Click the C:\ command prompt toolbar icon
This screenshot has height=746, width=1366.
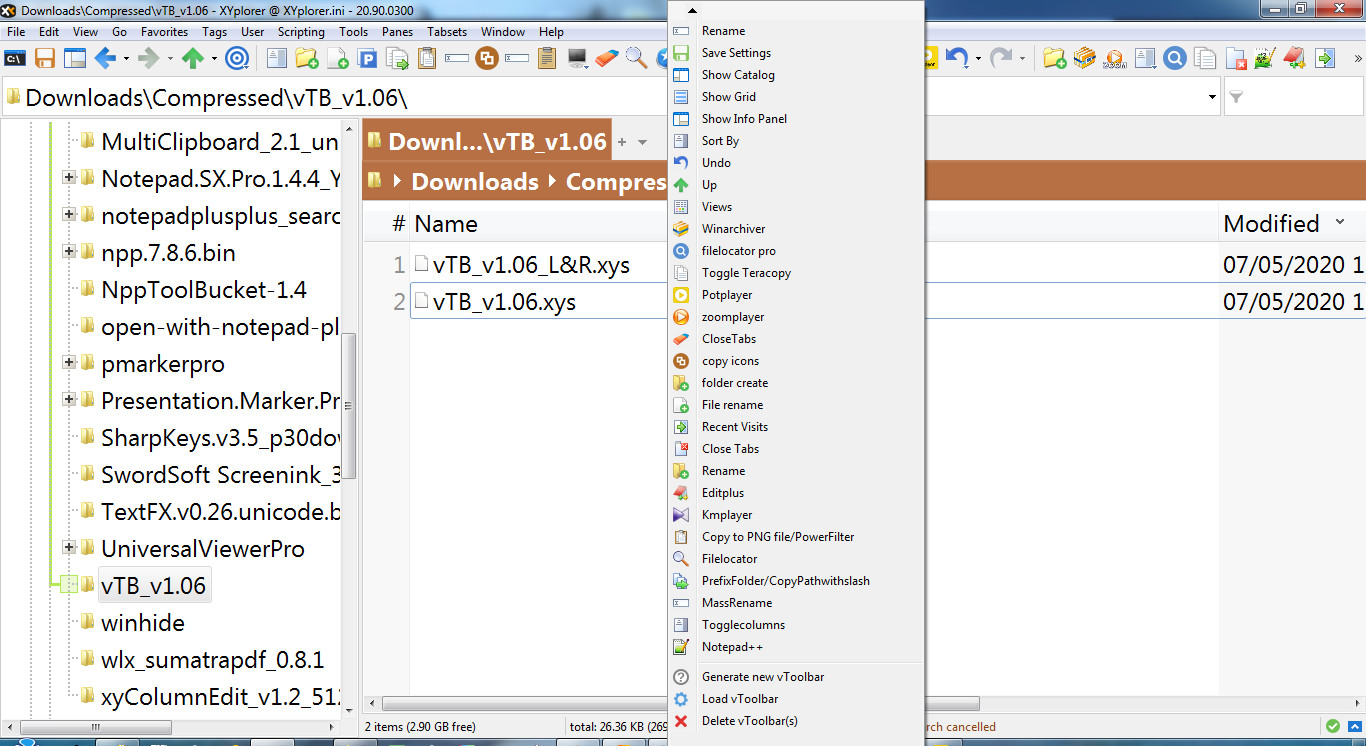point(15,58)
